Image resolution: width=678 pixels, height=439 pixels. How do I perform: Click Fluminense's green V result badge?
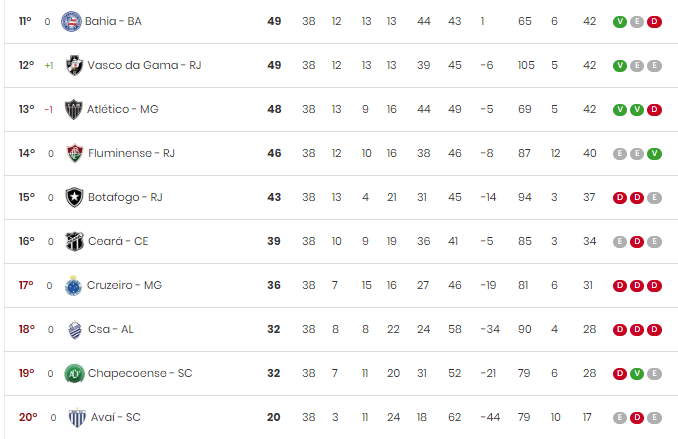(654, 154)
